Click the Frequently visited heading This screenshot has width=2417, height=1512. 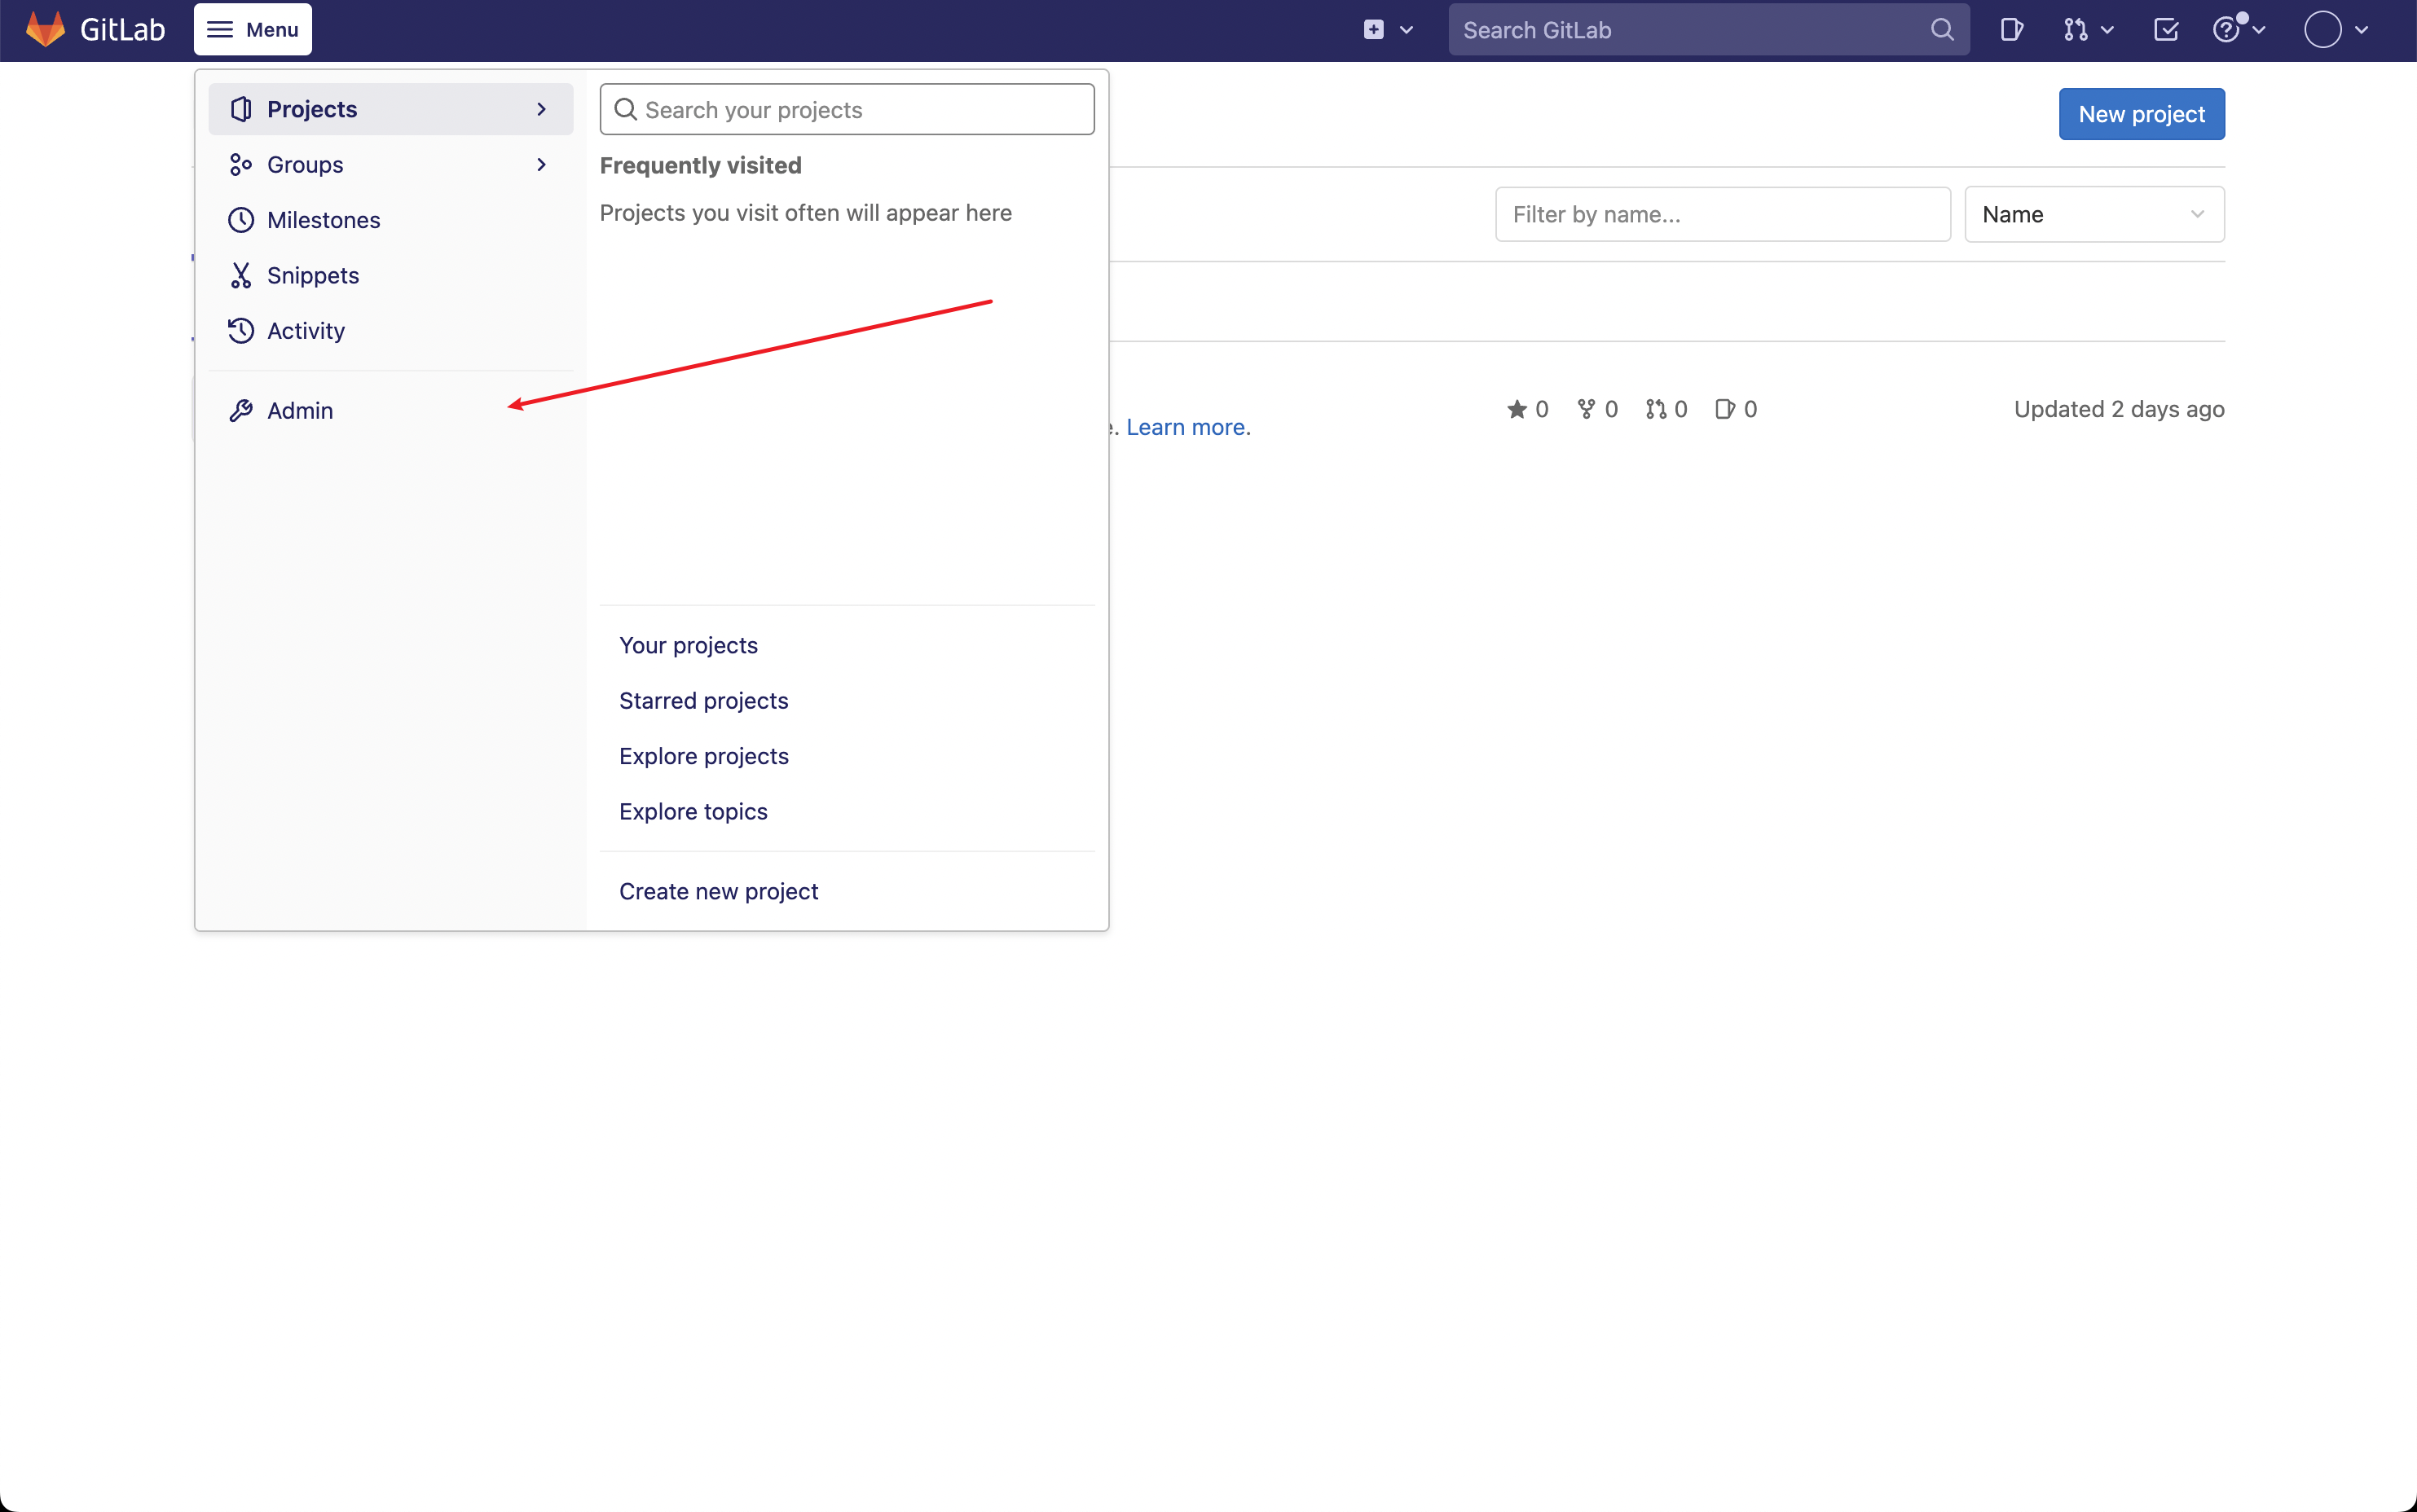click(x=701, y=165)
